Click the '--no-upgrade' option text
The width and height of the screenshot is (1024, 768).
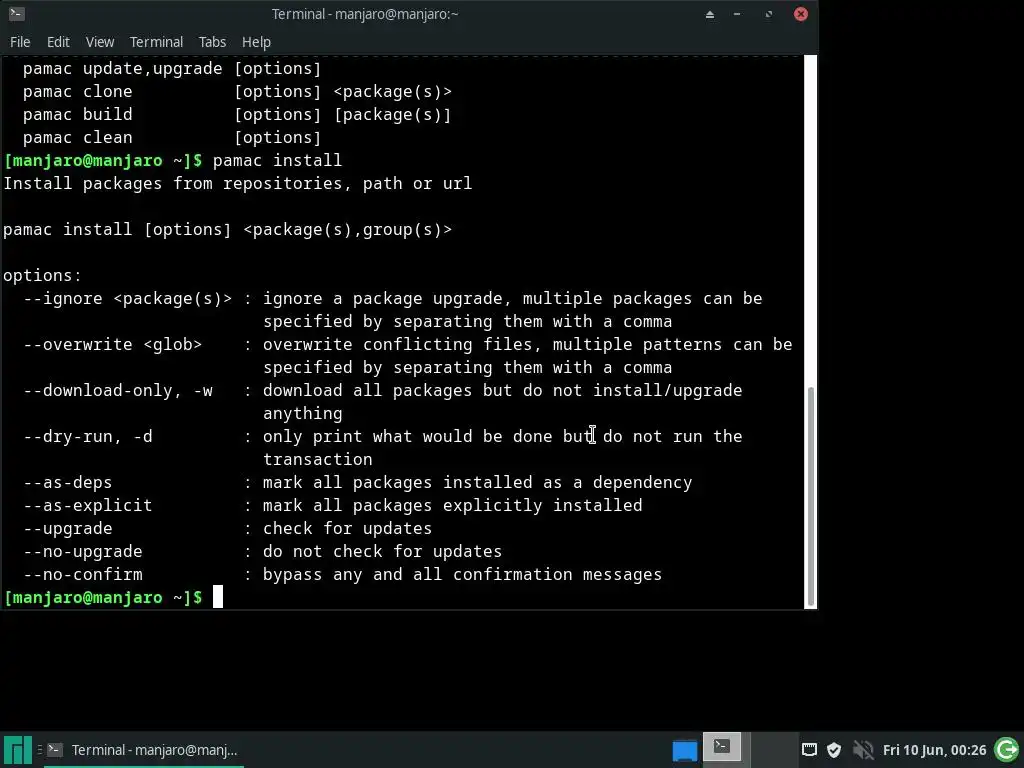(x=83, y=551)
